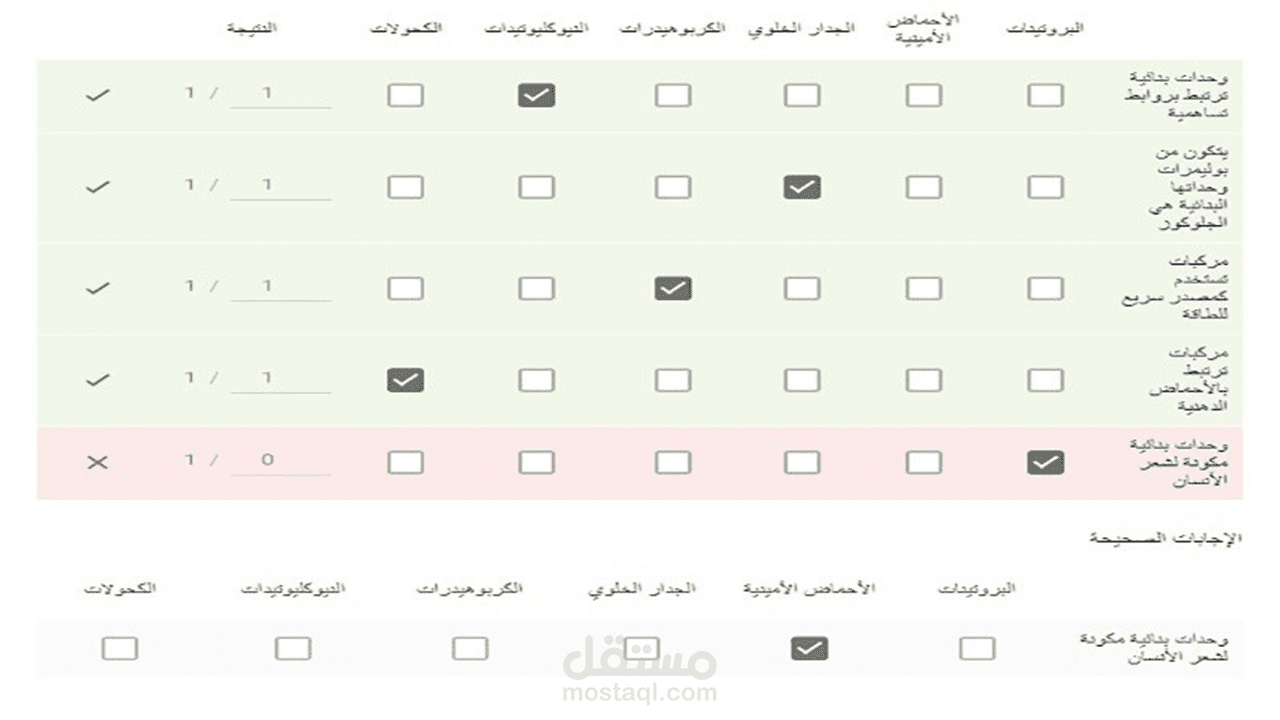The height and width of the screenshot is (720, 1280).
Task: Check البروتينات in the covalent bonds row
Action: click(x=1045, y=96)
